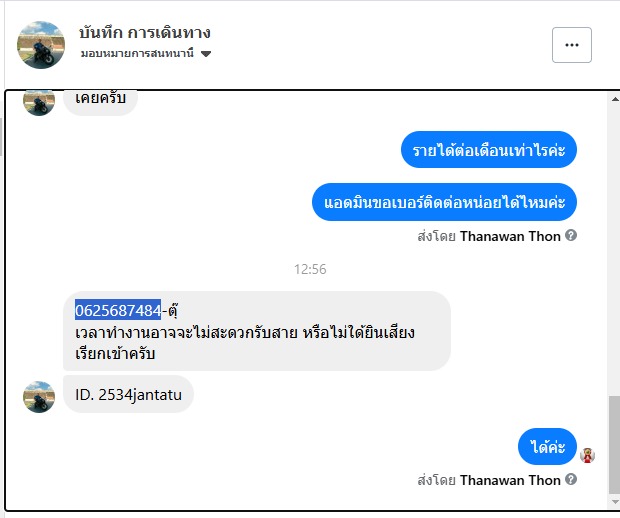Click the chat scrollbar thumb
The width and height of the screenshot is (620, 518).
[x=614, y=445]
